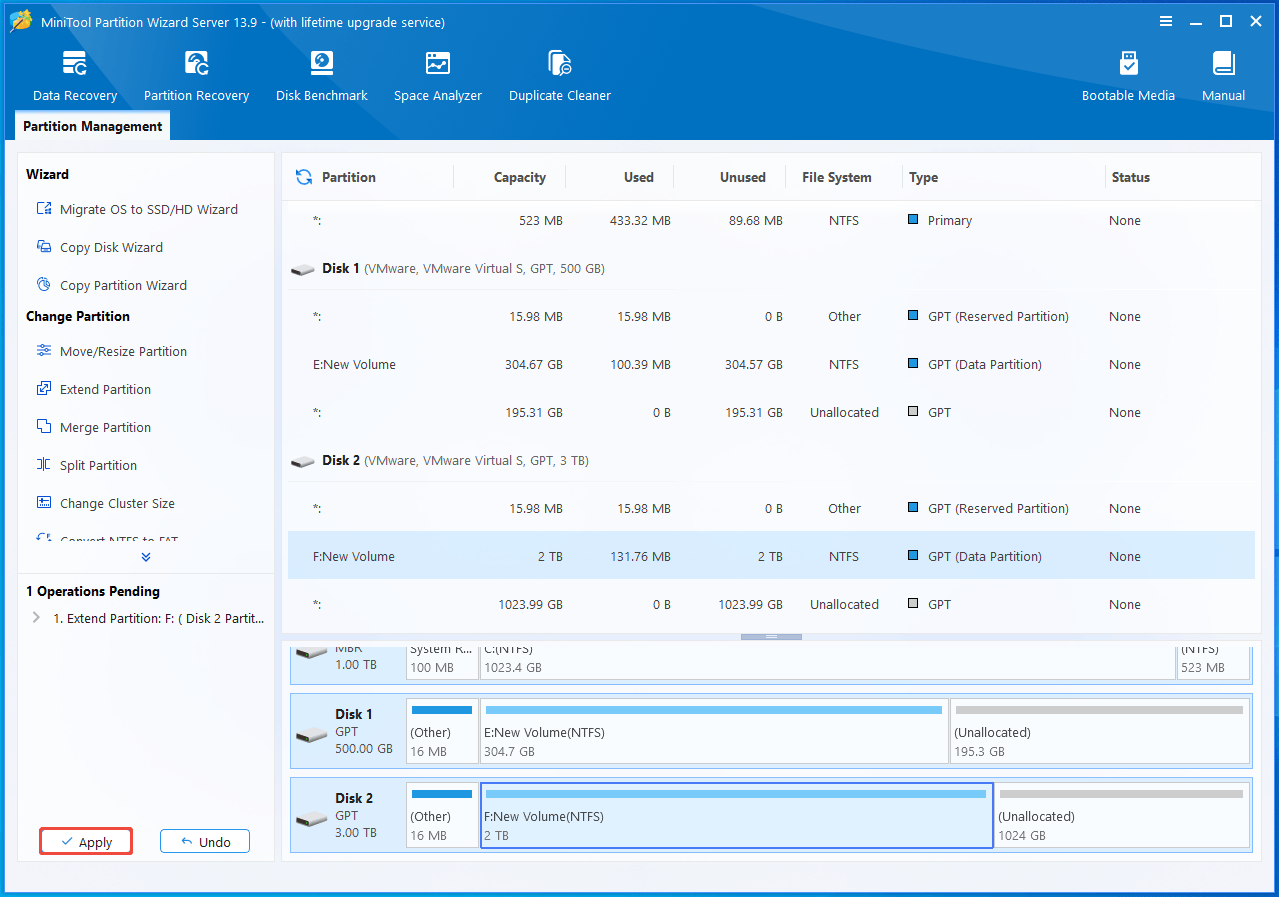1279x897 pixels.
Task: Select Disk 1 (Other) 16 MB block
Action: [x=442, y=731]
